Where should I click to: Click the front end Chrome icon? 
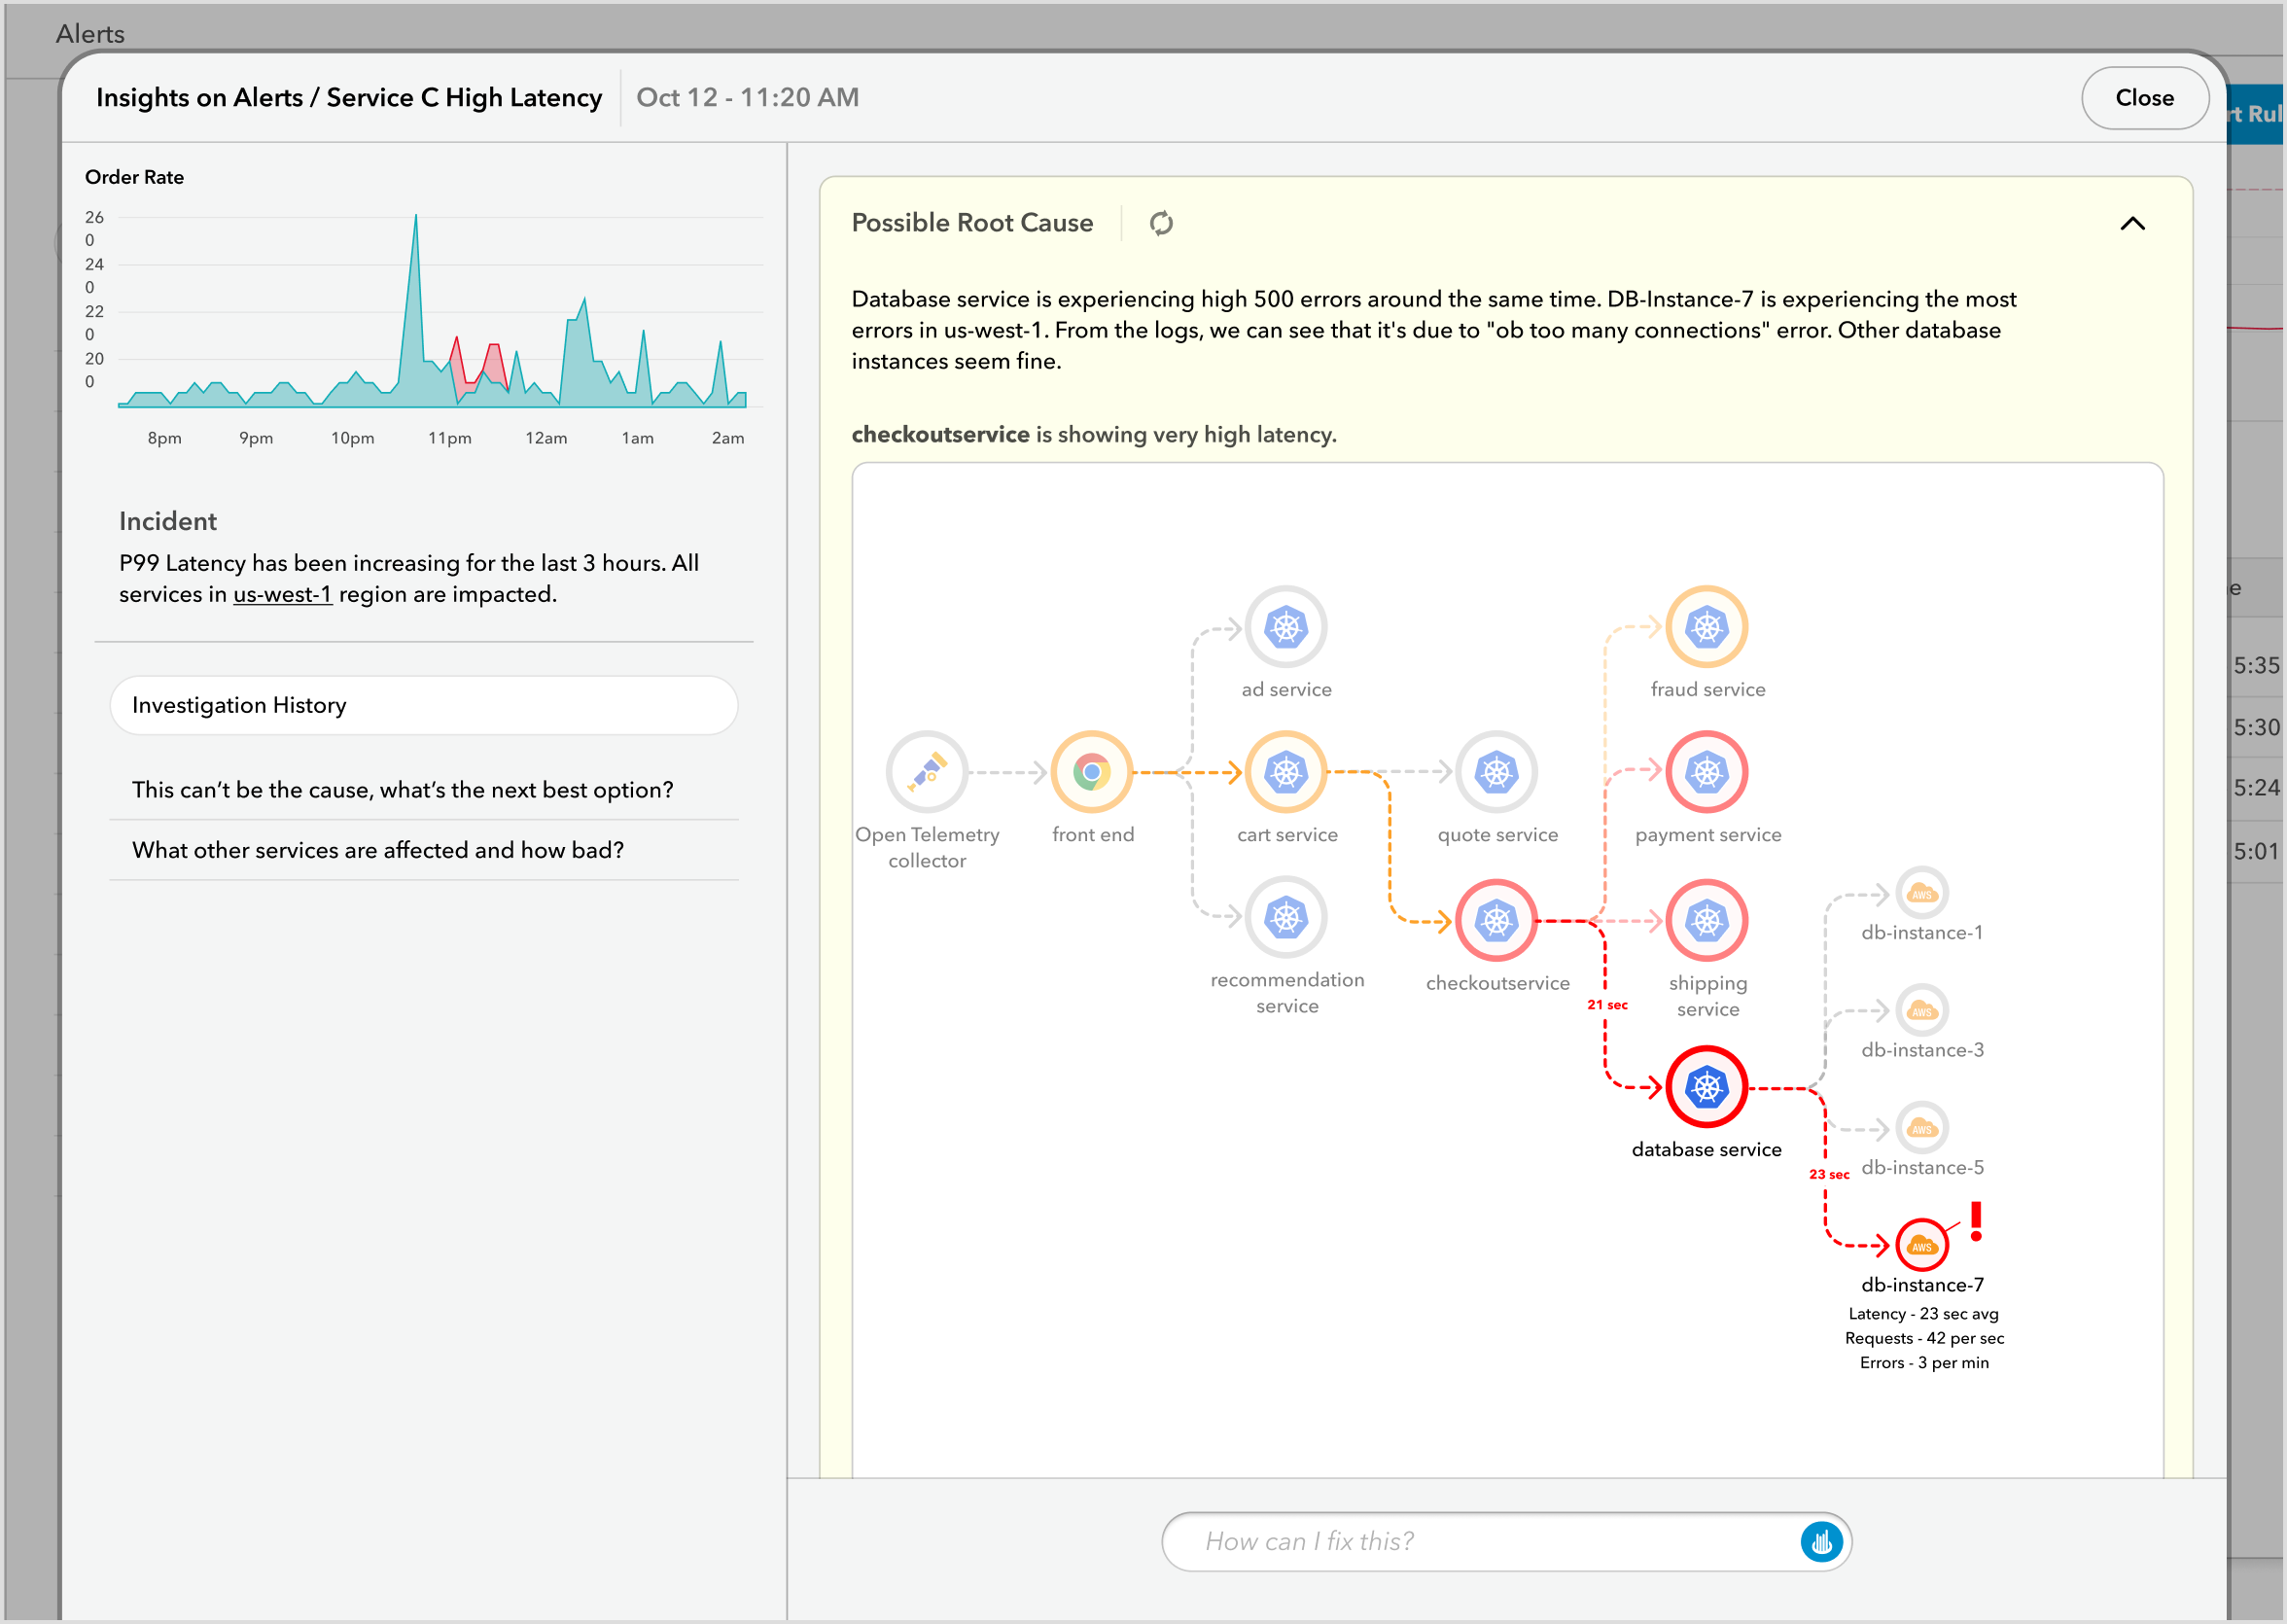coord(1091,772)
